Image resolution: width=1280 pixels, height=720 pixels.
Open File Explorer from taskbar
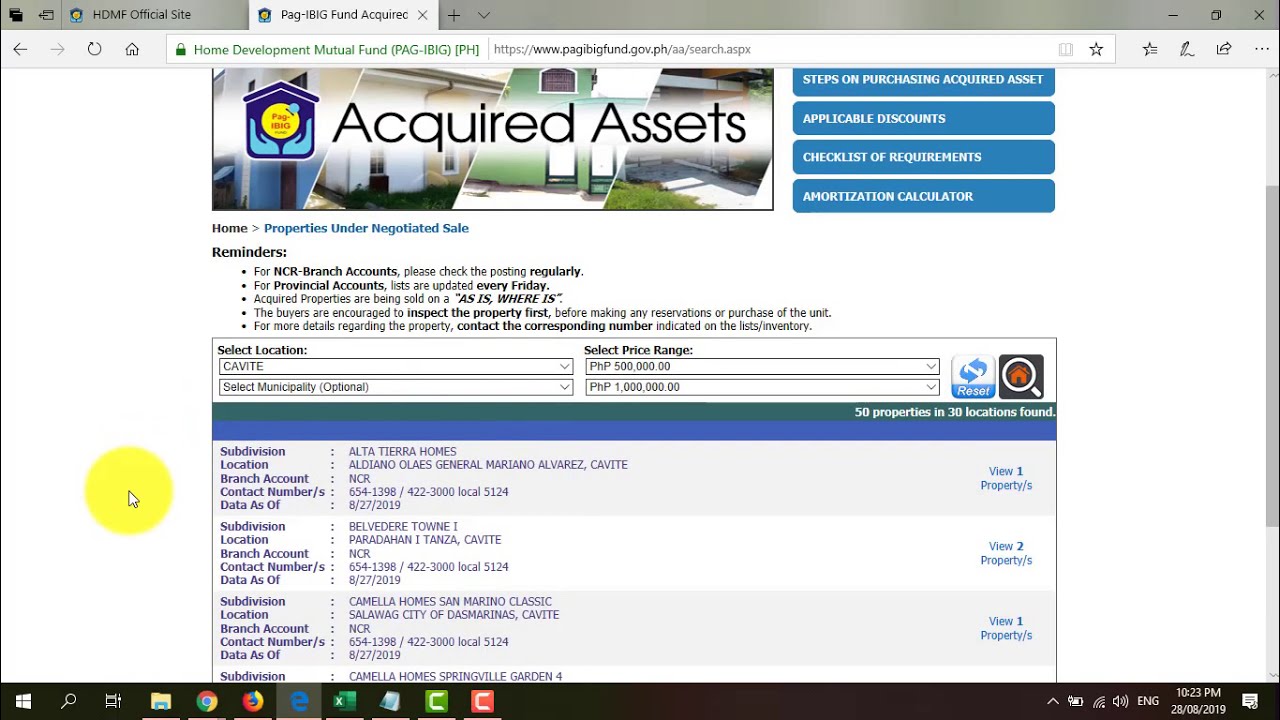click(x=161, y=701)
